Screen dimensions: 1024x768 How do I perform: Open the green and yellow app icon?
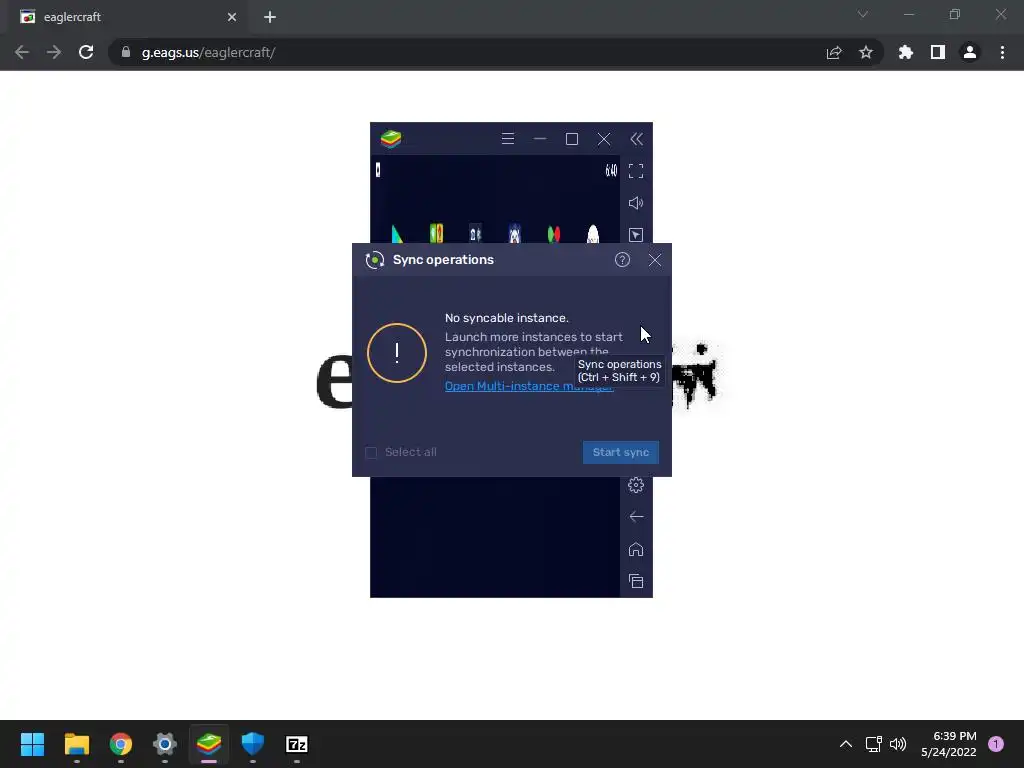[436, 233]
